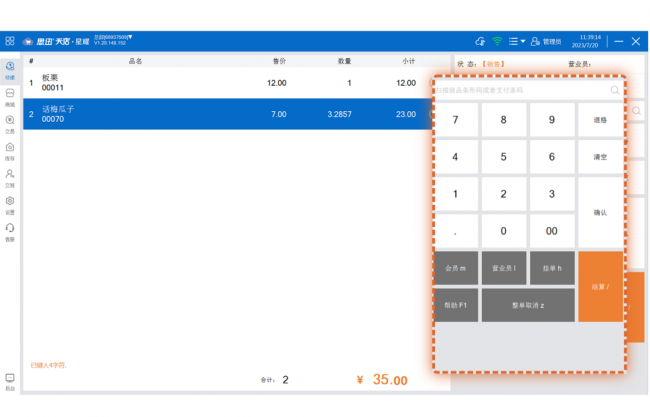This screenshot has height=417, width=650.
Task: Tap keypad digit 6
Action: pos(552,157)
